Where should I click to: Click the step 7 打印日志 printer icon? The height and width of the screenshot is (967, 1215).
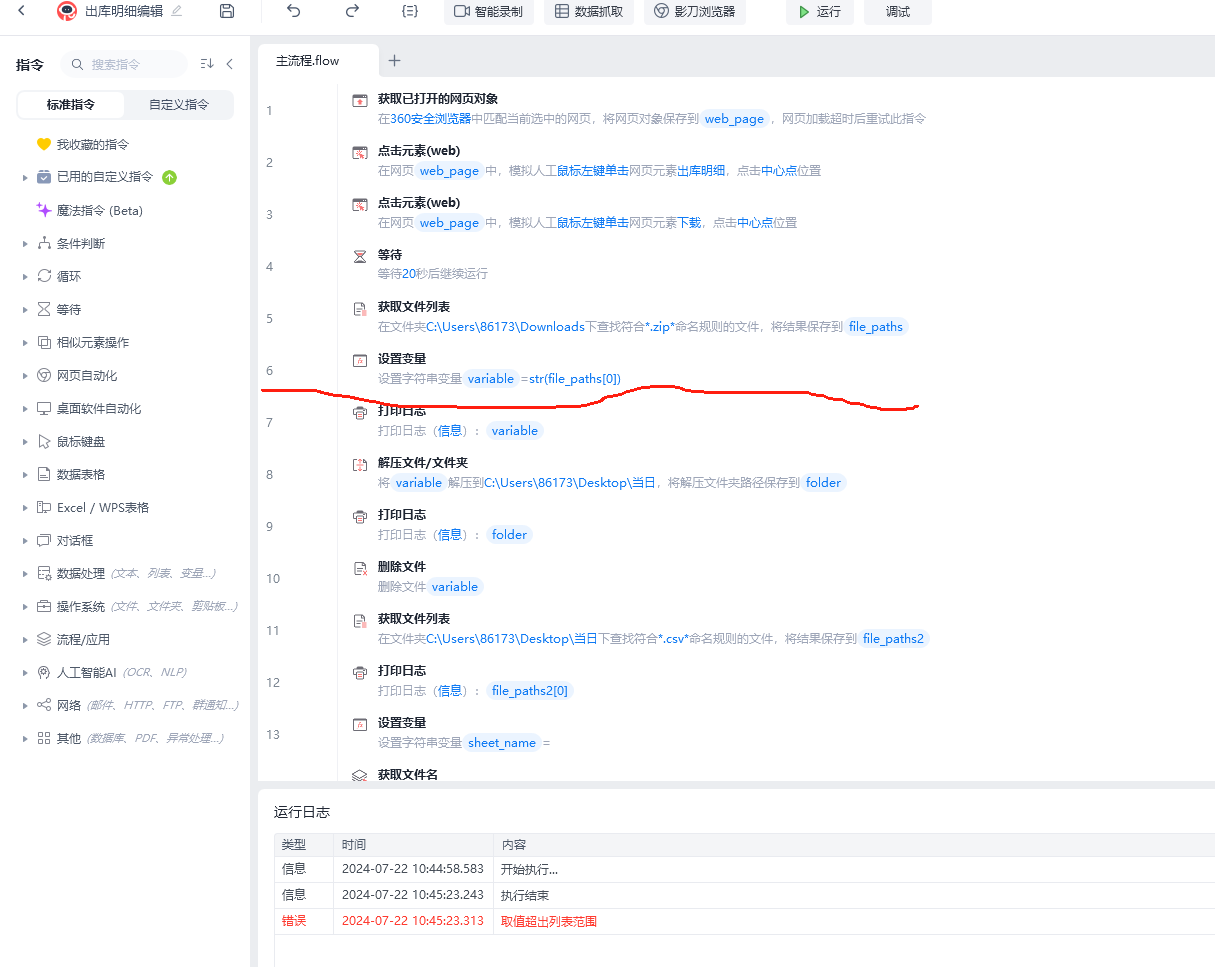coord(360,412)
